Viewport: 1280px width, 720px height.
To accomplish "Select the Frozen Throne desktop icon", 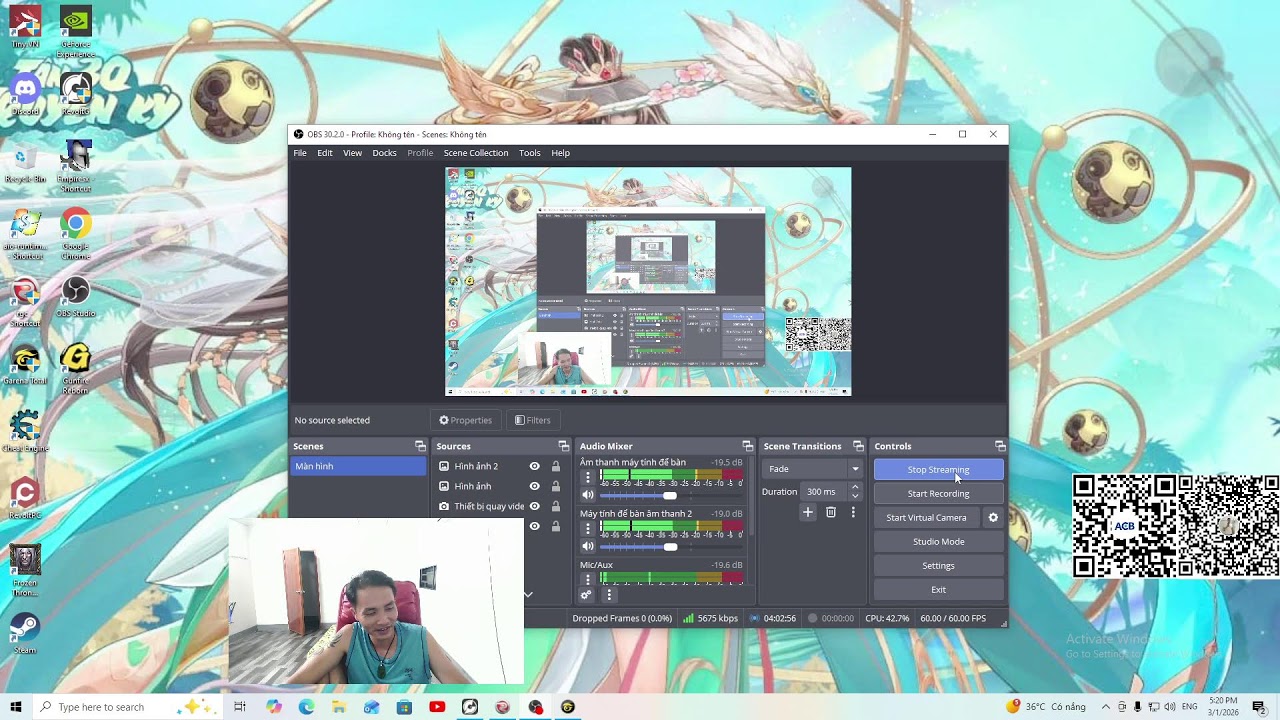I will [x=25, y=572].
